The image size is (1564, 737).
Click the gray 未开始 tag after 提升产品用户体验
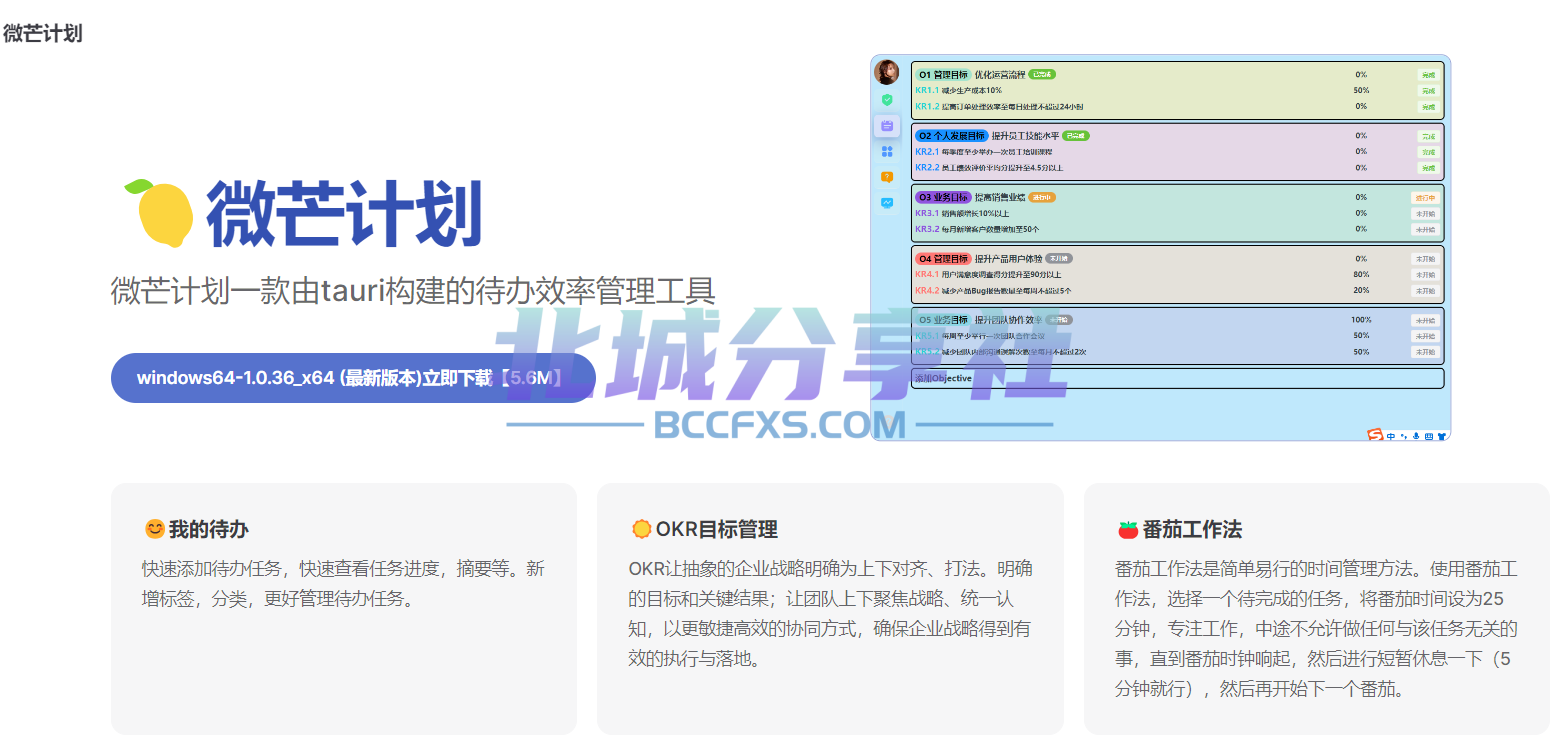pos(1059,258)
